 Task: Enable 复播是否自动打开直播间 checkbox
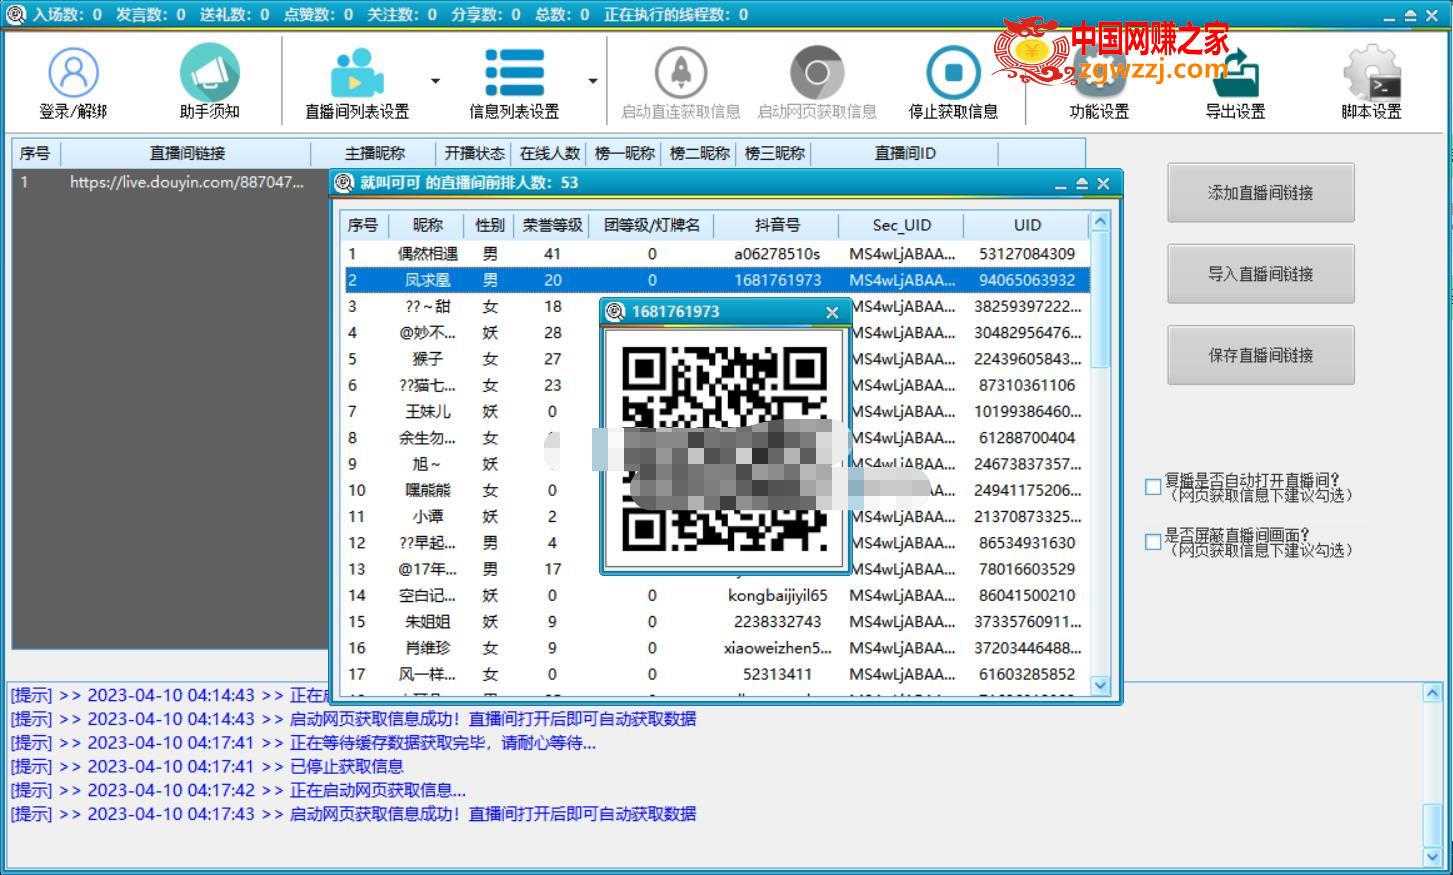[1153, 487]
